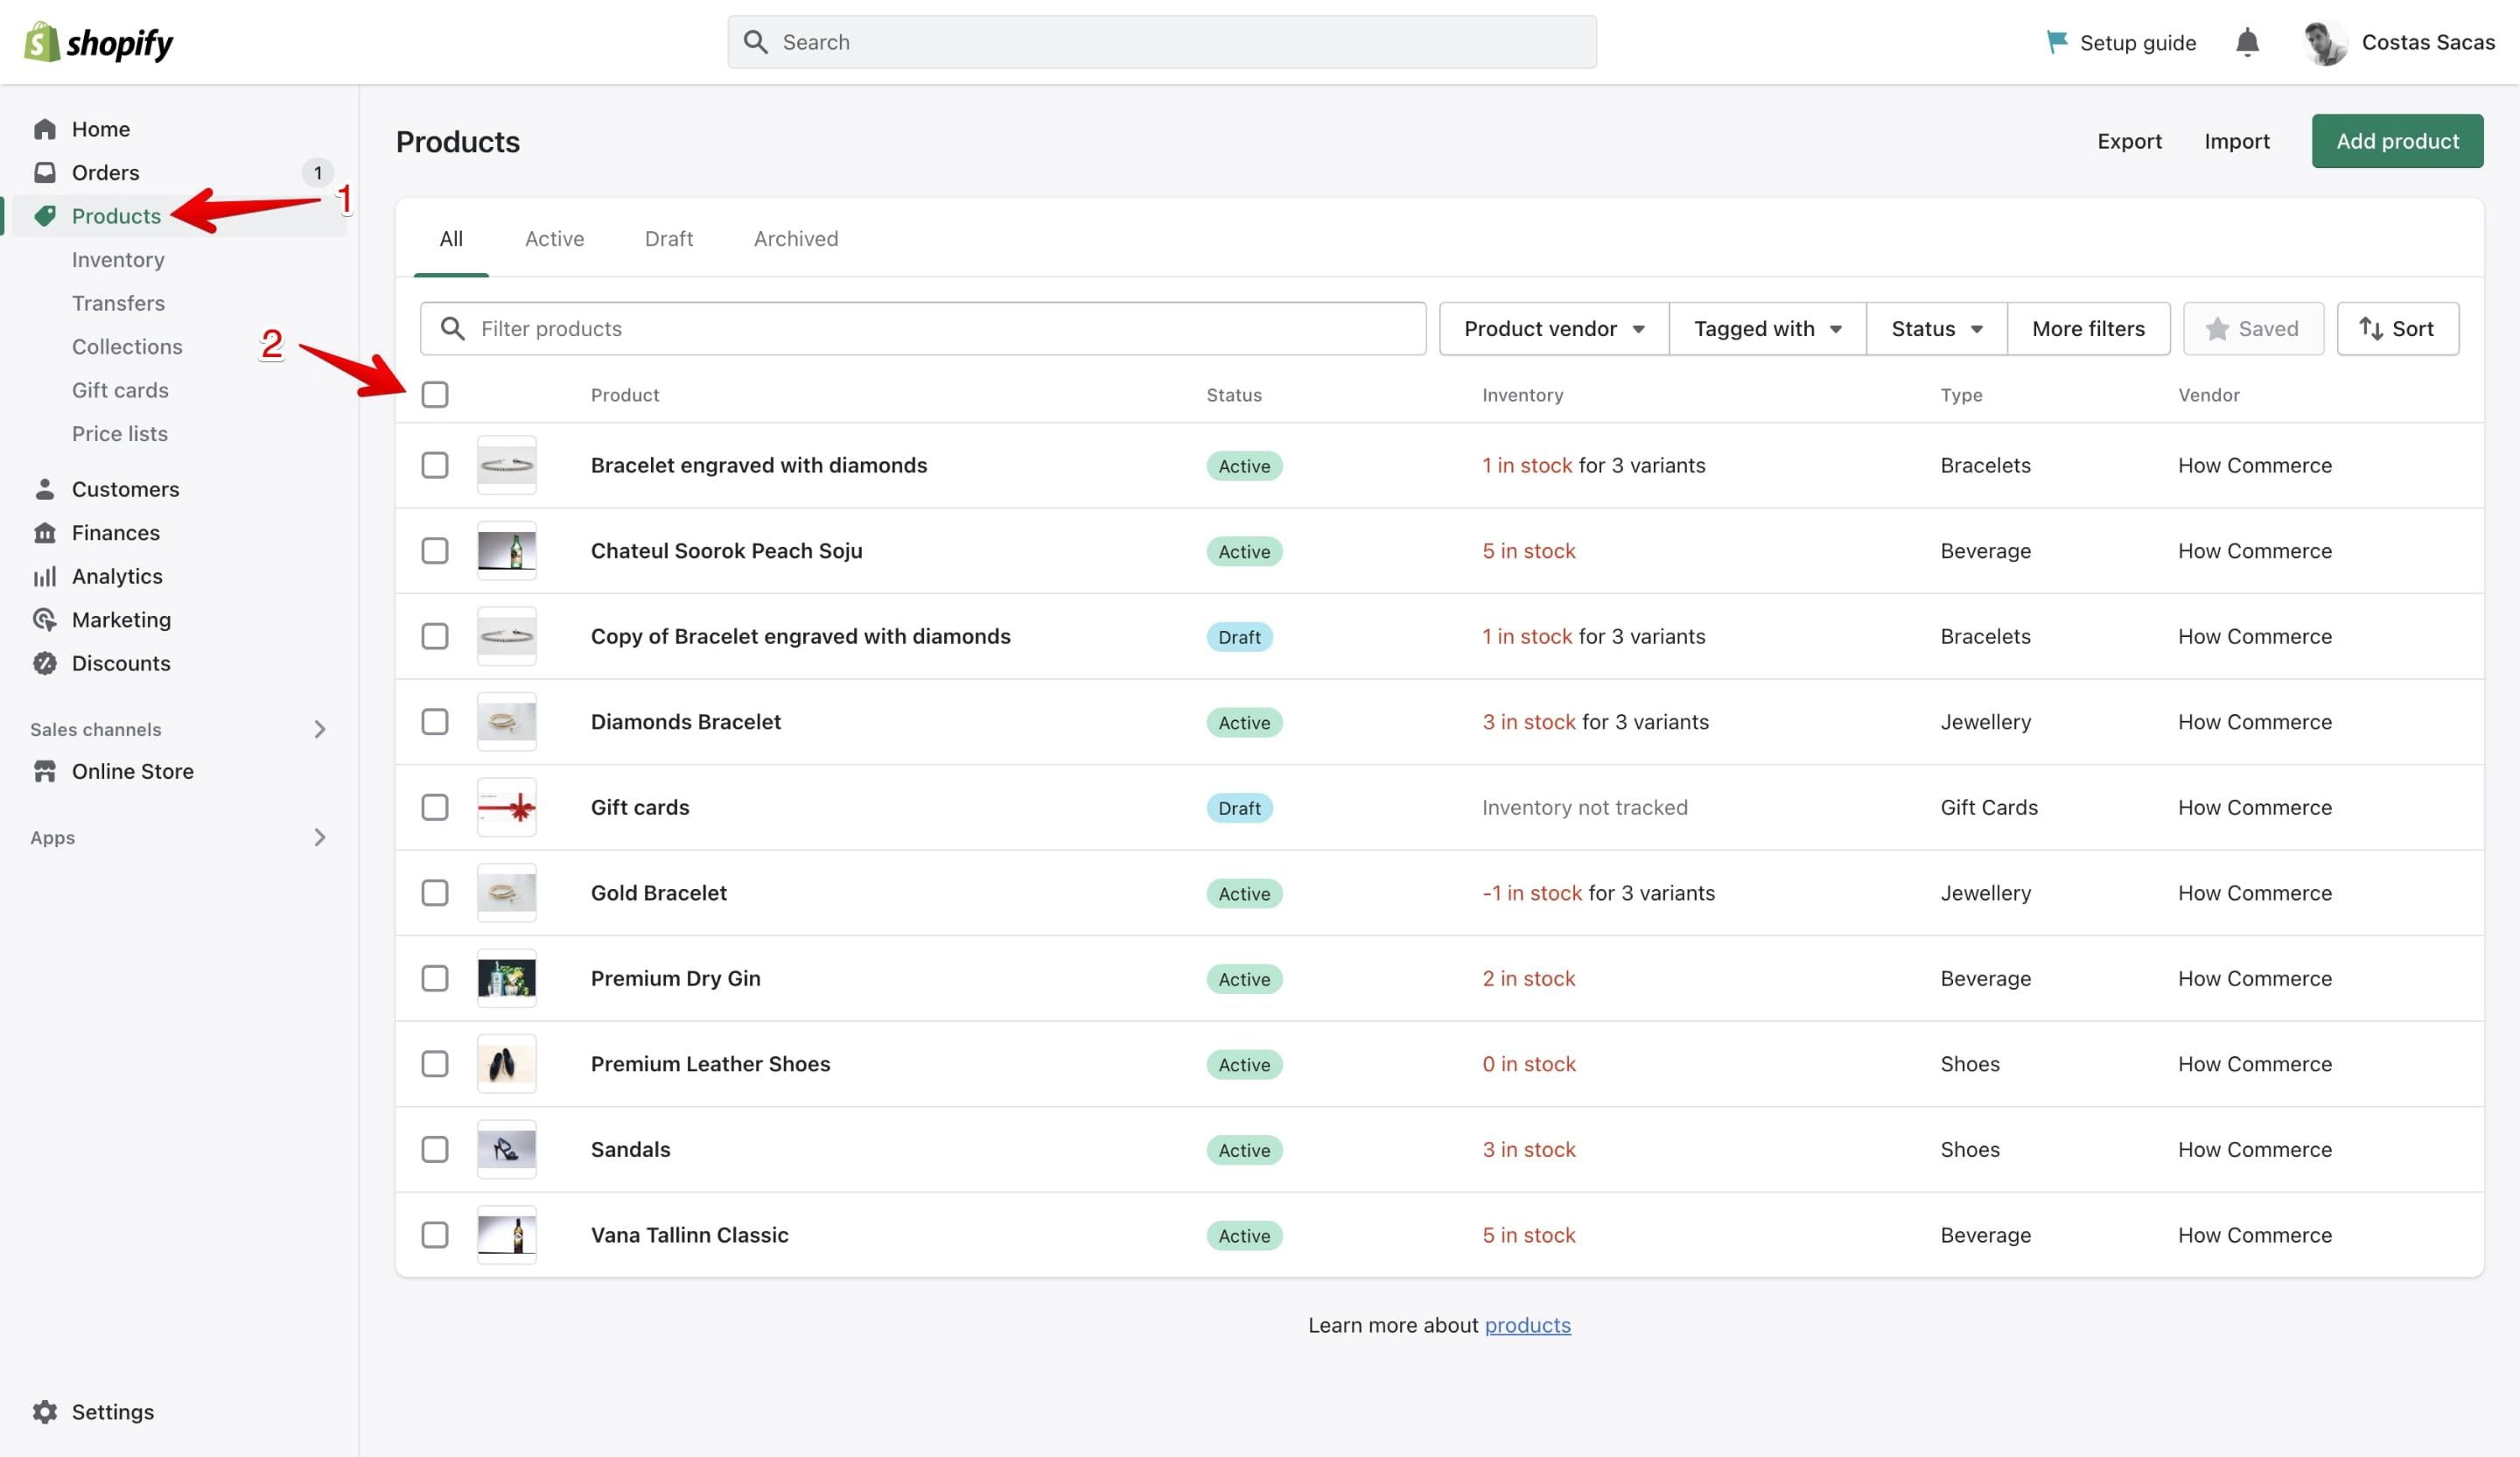Click the Home house icon
2520x1457 pixels.
[45, 129]
